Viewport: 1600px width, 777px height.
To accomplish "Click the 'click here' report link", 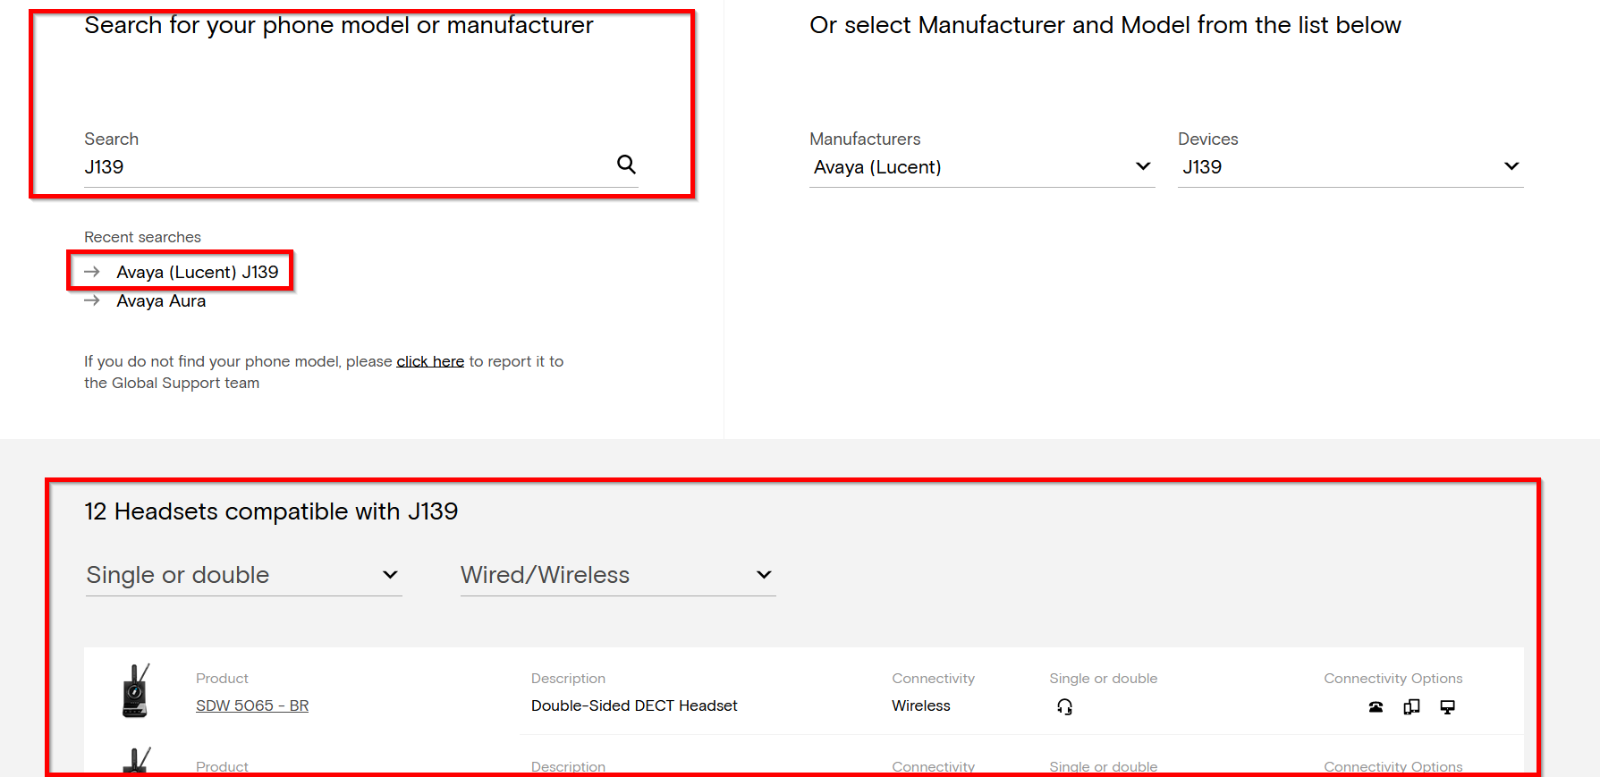I will pyautogui.click(x=430, y=362).
